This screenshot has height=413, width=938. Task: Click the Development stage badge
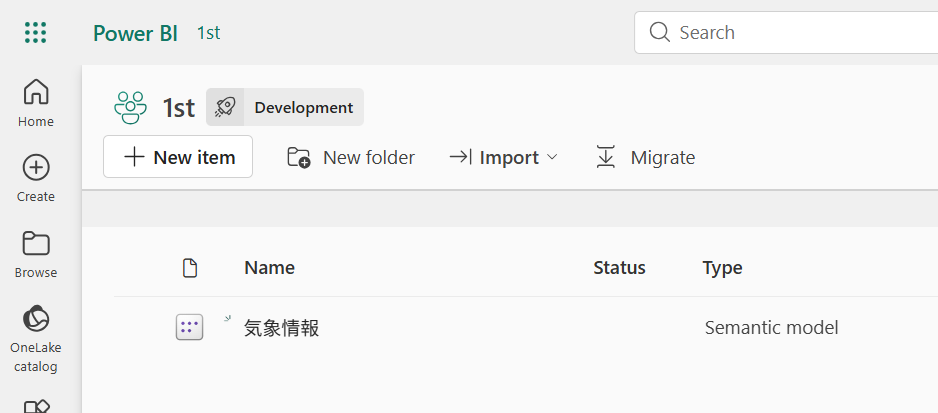tap(285, 107)
